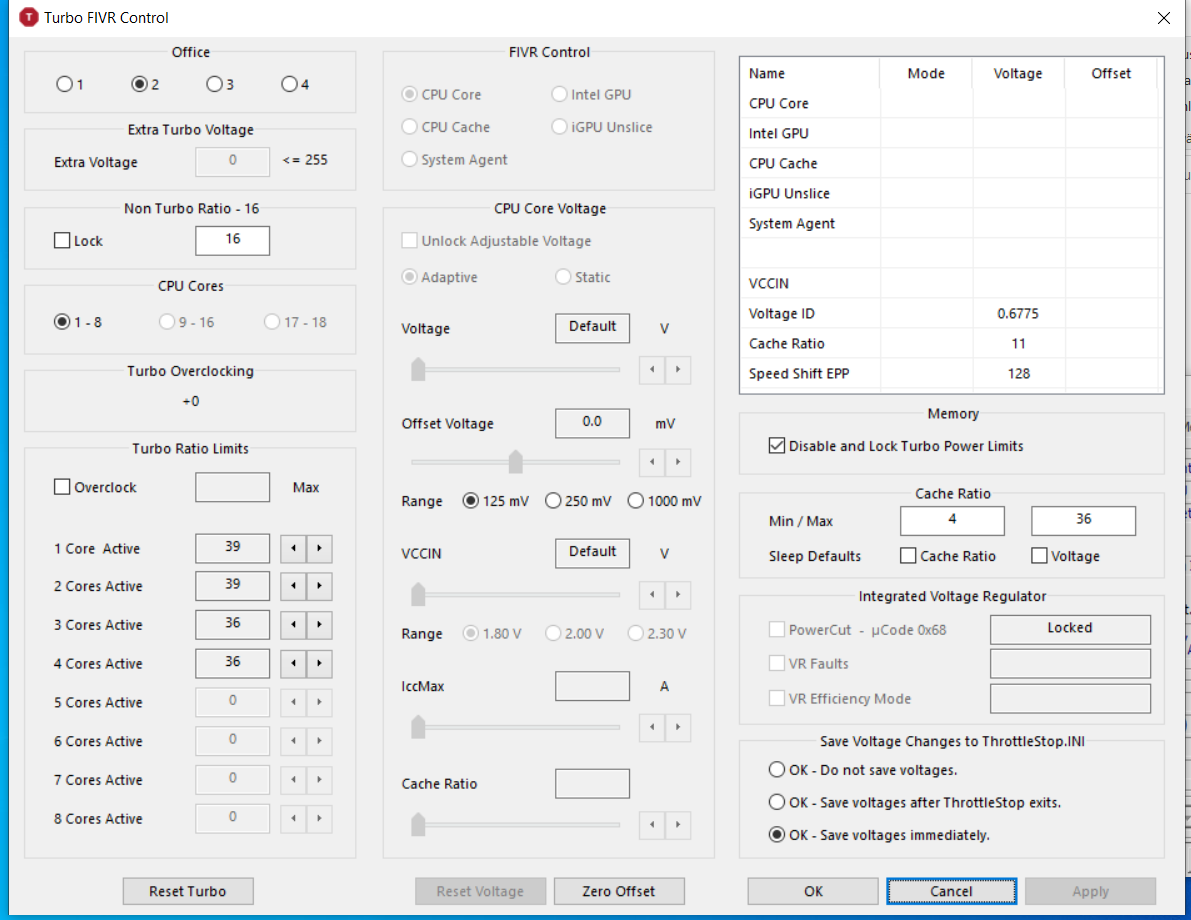
Task: Select Office profile 3
Action: [214, 85]
